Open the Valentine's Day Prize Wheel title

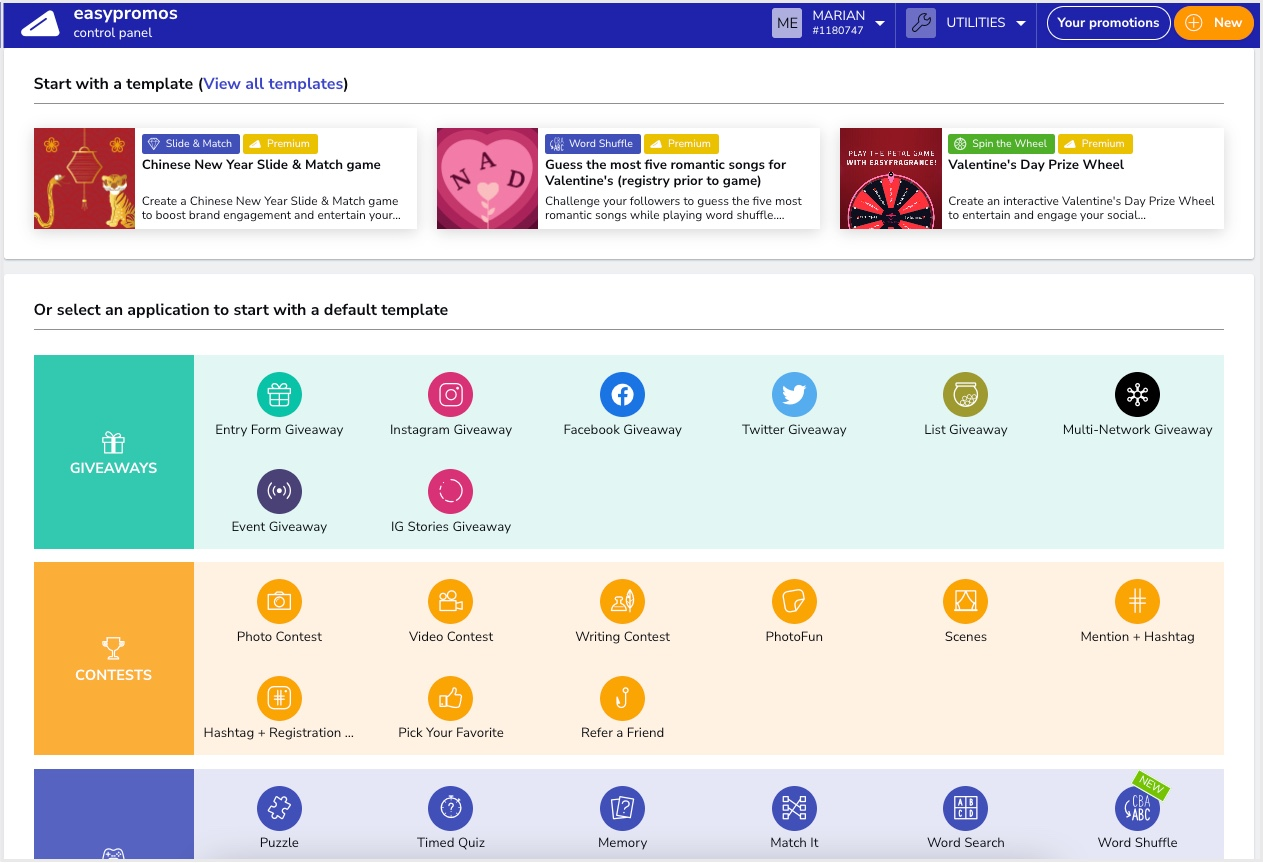(x=1036, y=165)
